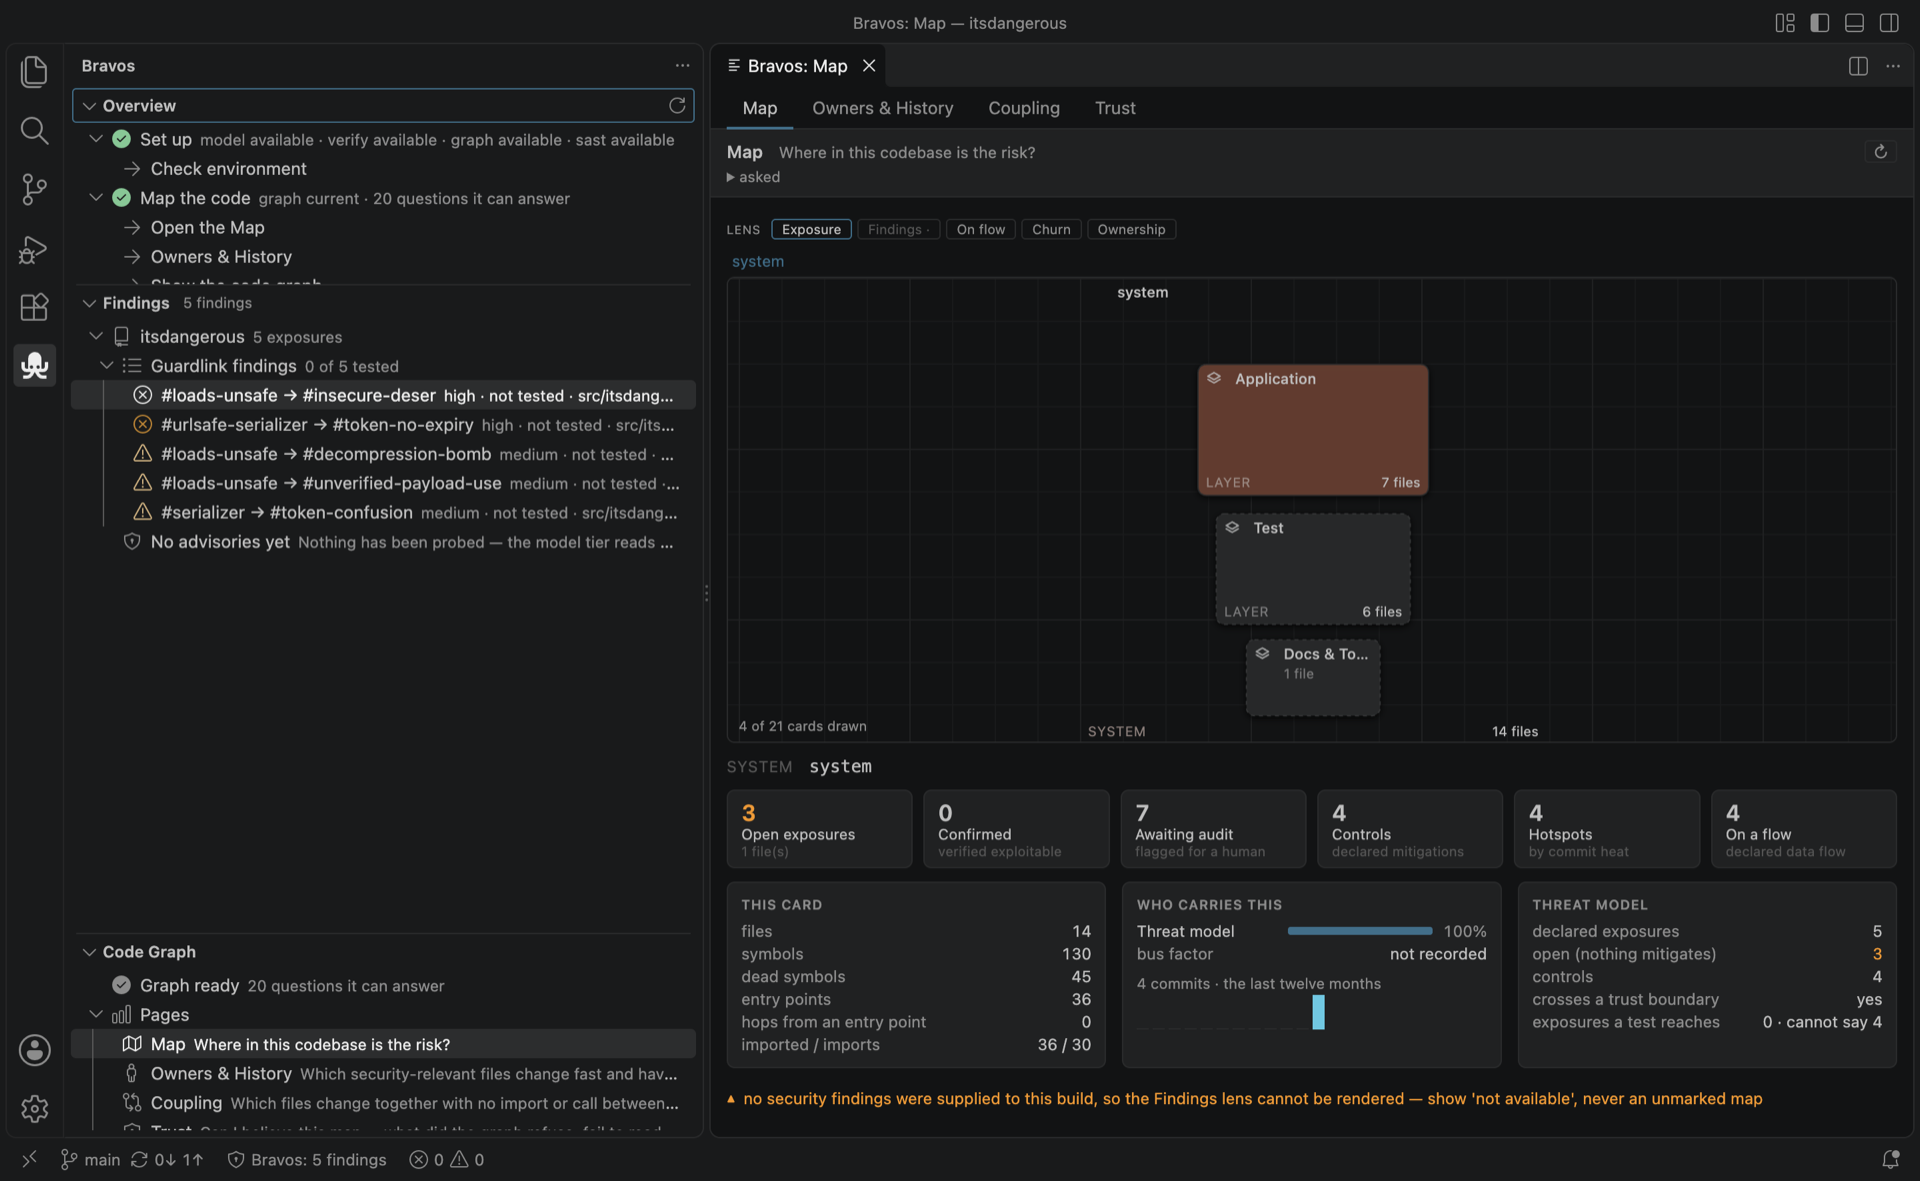This screenshot has width=1920, height=1181.
Task: Synchronize changes 0 down 1 up
Action: [x=167, y=1159]
